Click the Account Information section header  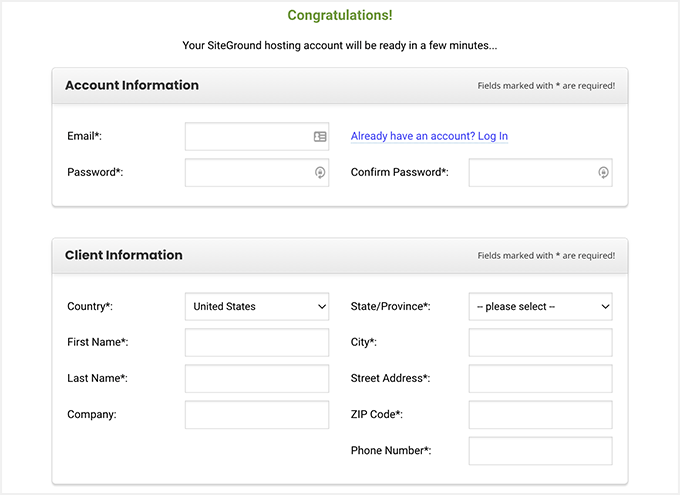tap(132, 86)
